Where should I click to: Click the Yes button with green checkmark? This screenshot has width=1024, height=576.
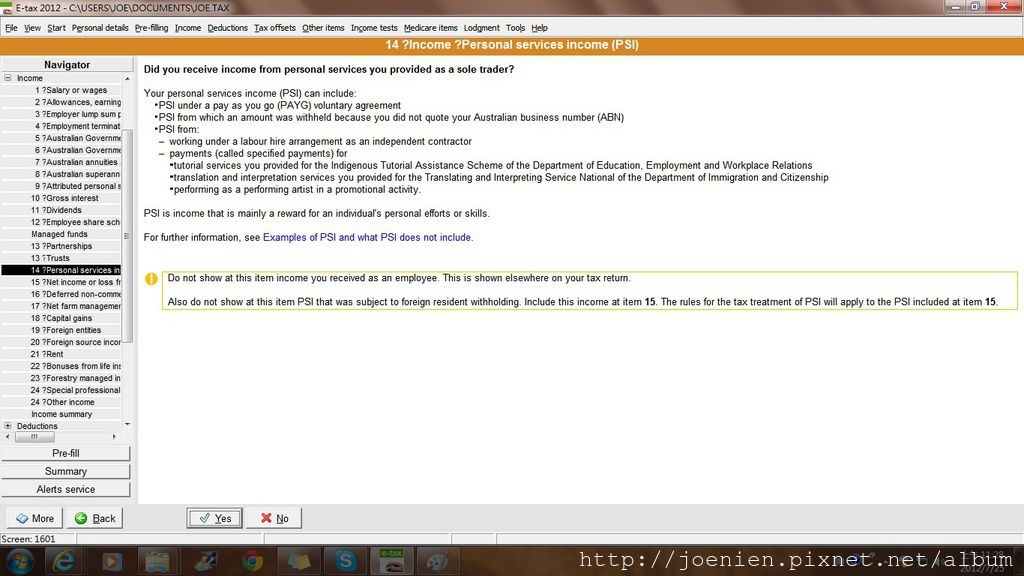click(x=215, y=518)
